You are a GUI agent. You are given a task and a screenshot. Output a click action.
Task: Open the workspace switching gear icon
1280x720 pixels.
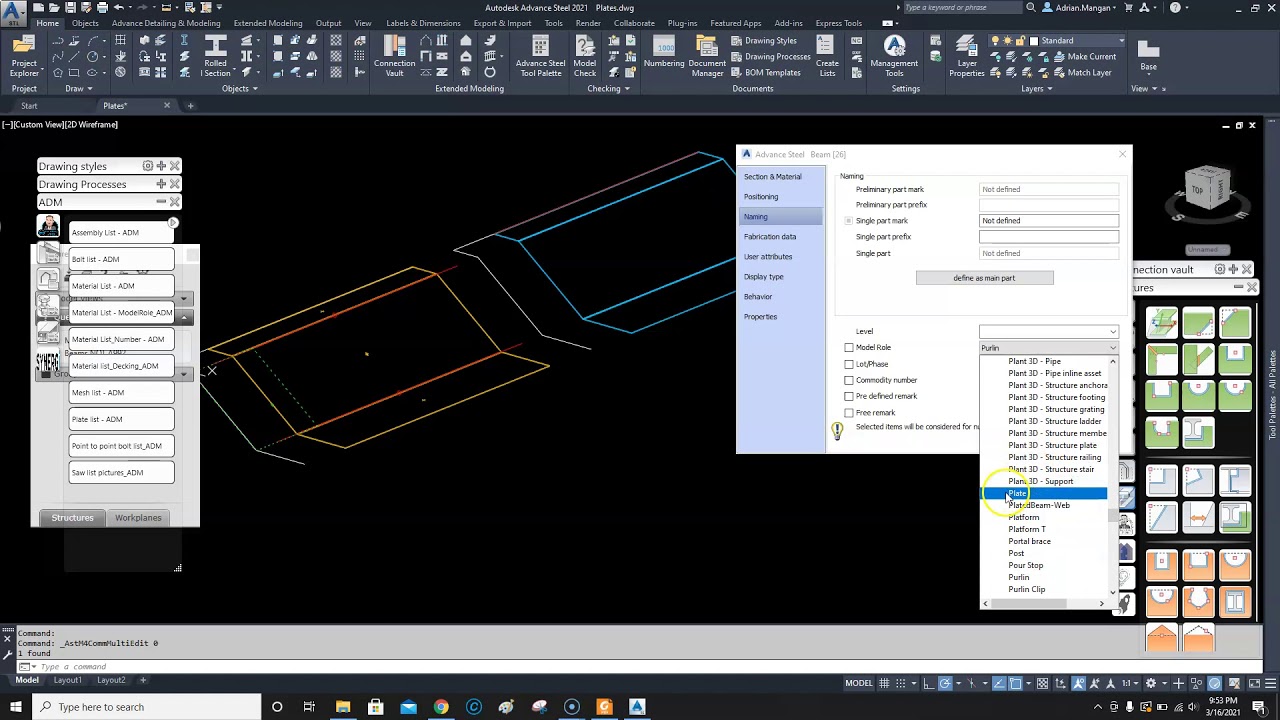[1151, 684]
